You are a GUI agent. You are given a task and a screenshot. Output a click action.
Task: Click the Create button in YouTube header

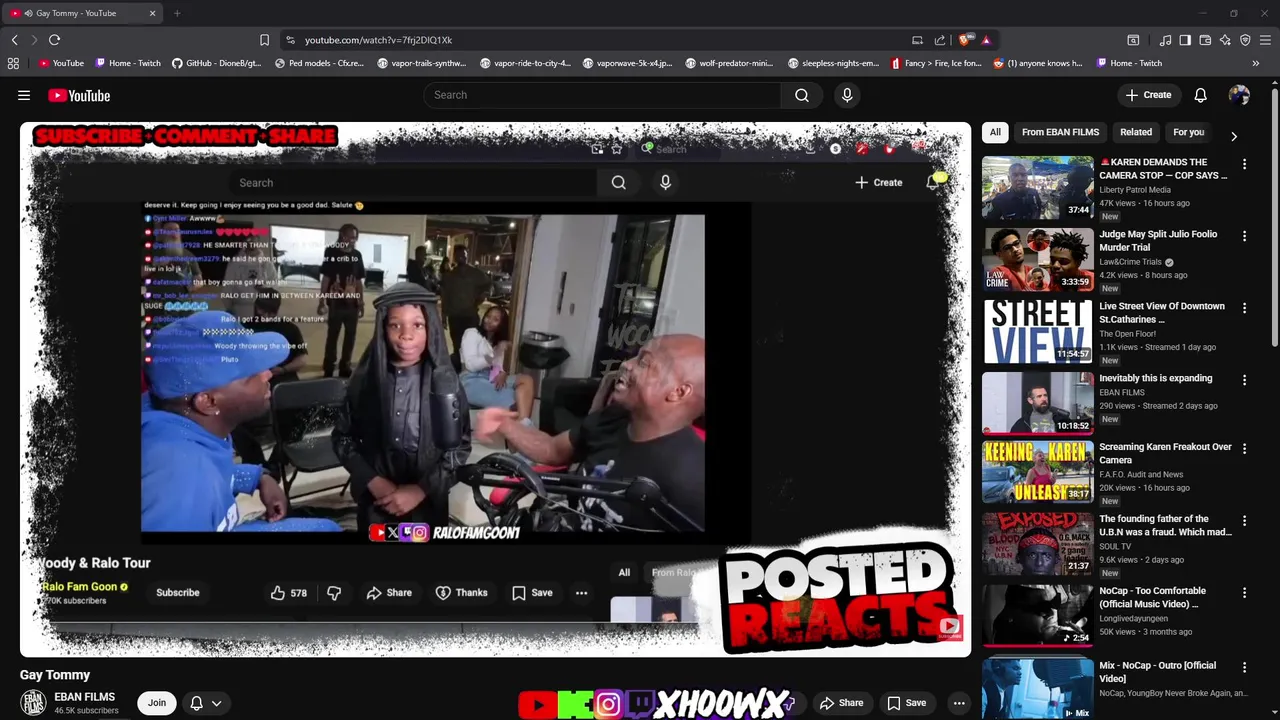pyautogui.click(x=1148, y=95)
